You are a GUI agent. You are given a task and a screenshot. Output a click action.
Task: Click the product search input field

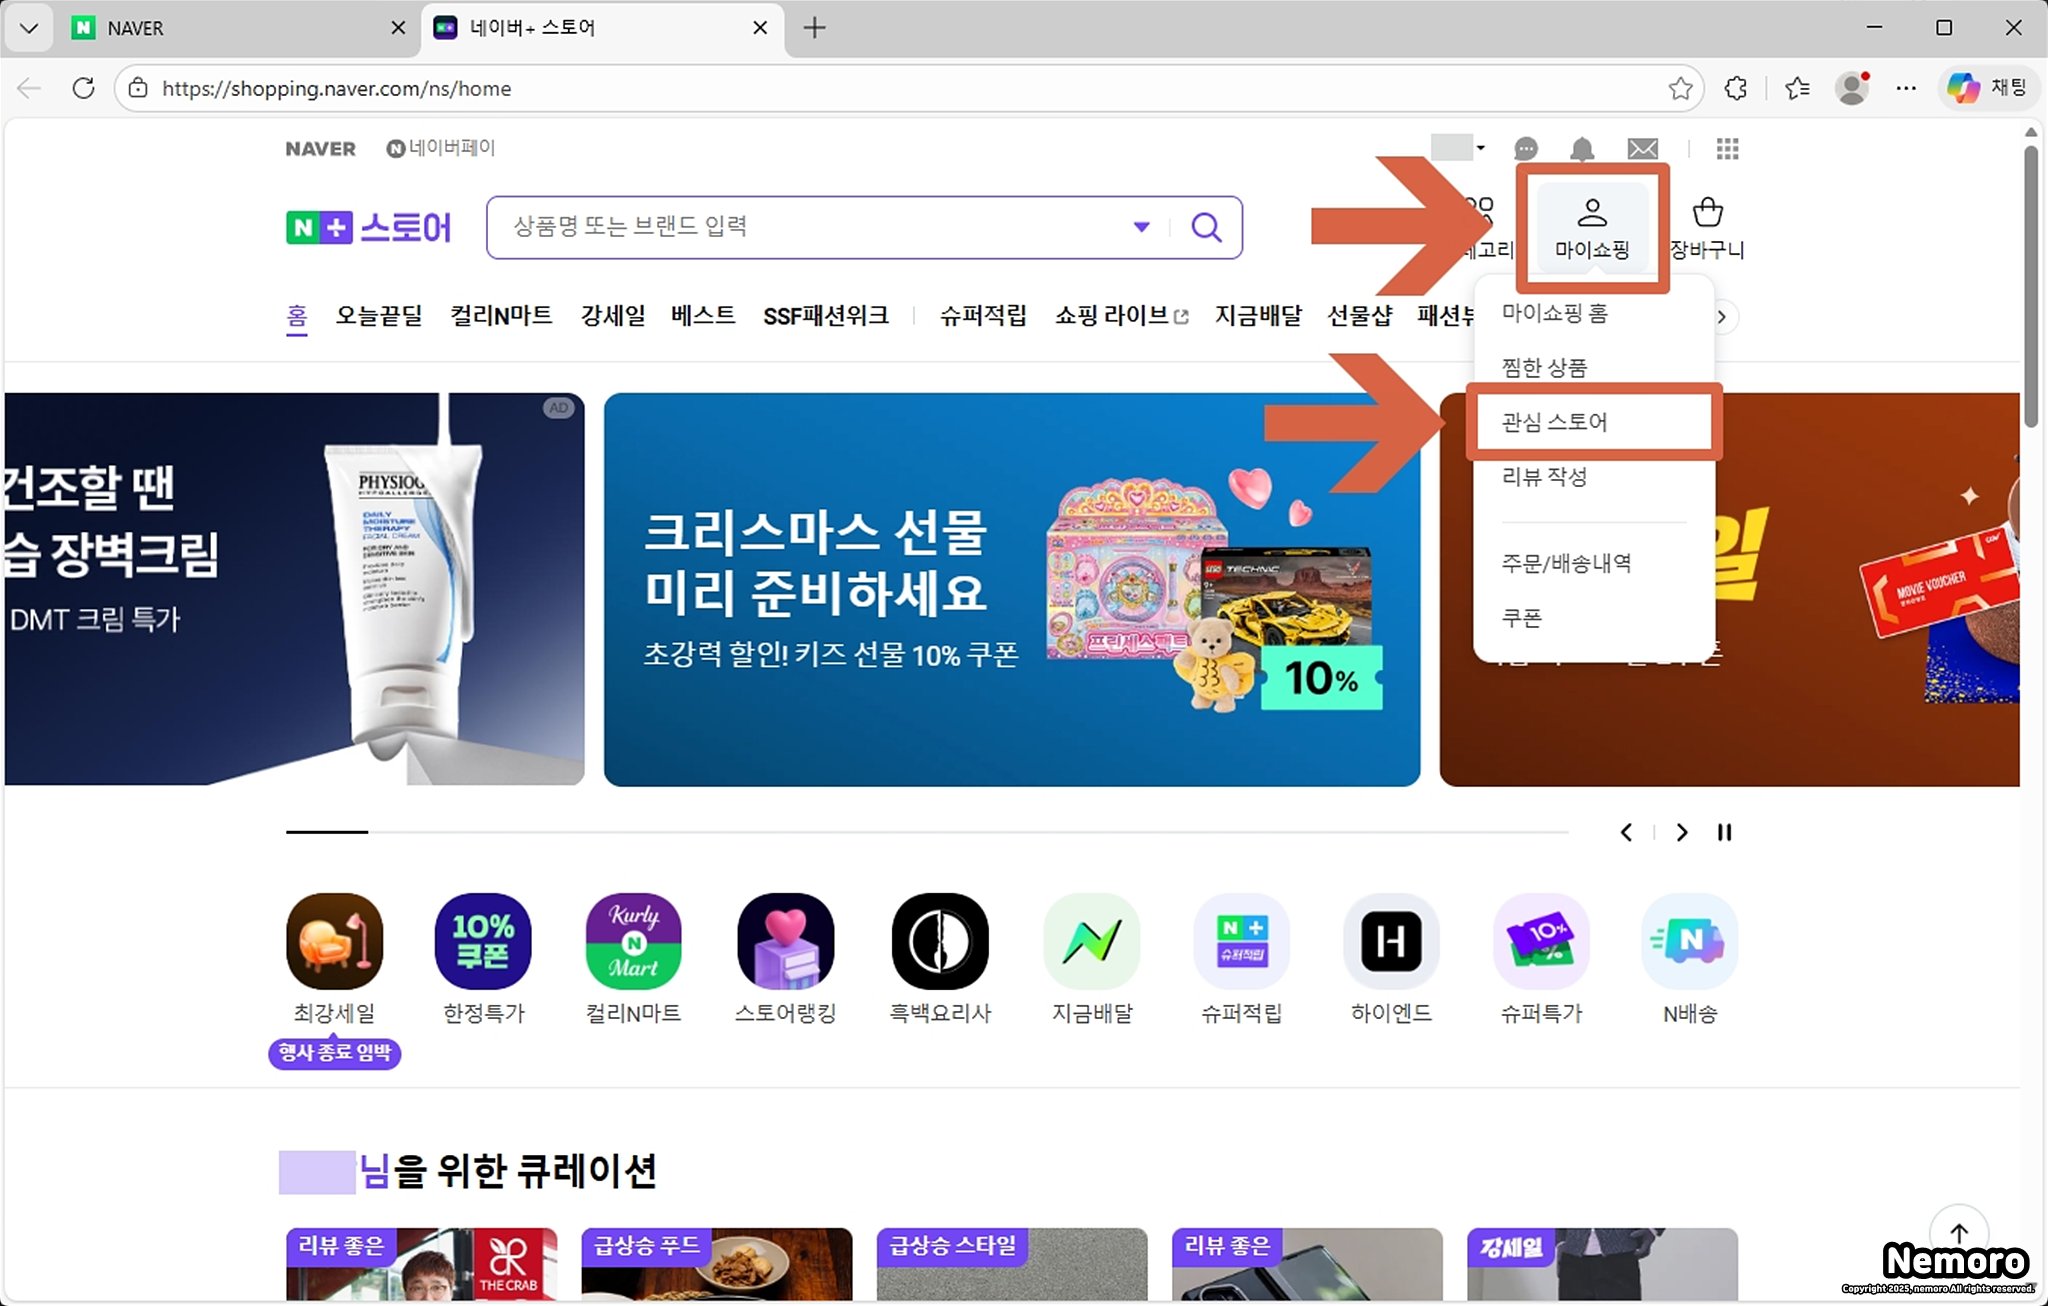[x=800, y=227]
